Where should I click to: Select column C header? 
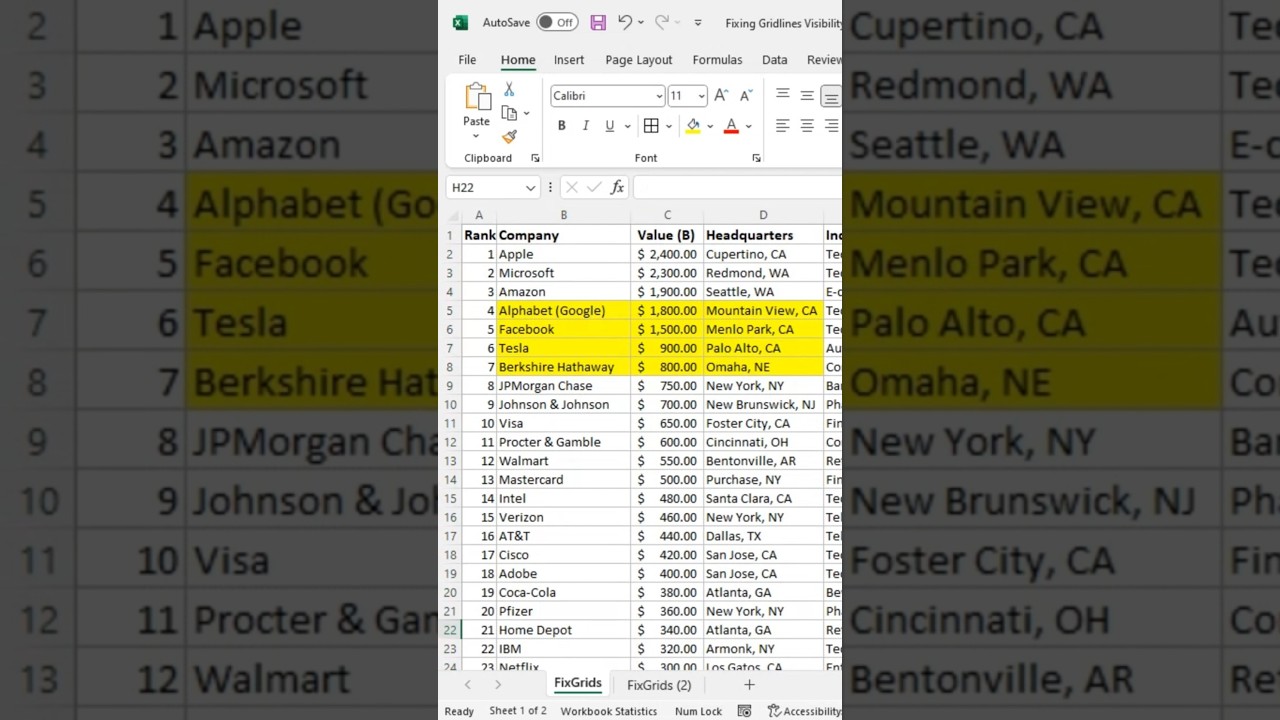tap(667, 215)
